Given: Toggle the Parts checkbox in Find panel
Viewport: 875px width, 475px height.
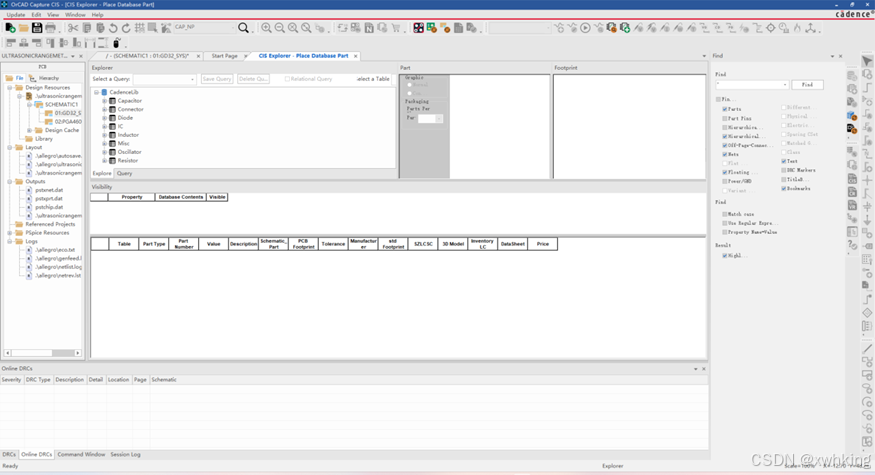Looking at the screenshot, I should (x=725, y=109).
